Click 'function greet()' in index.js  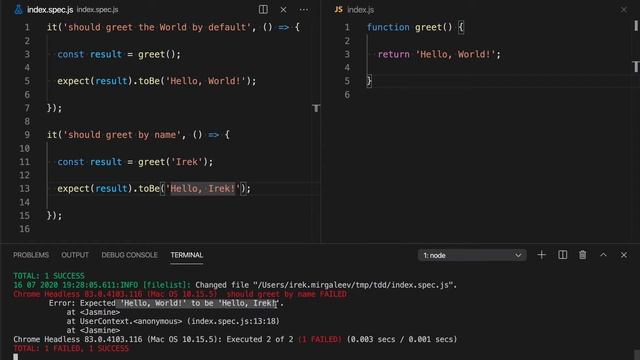[410, 27]
